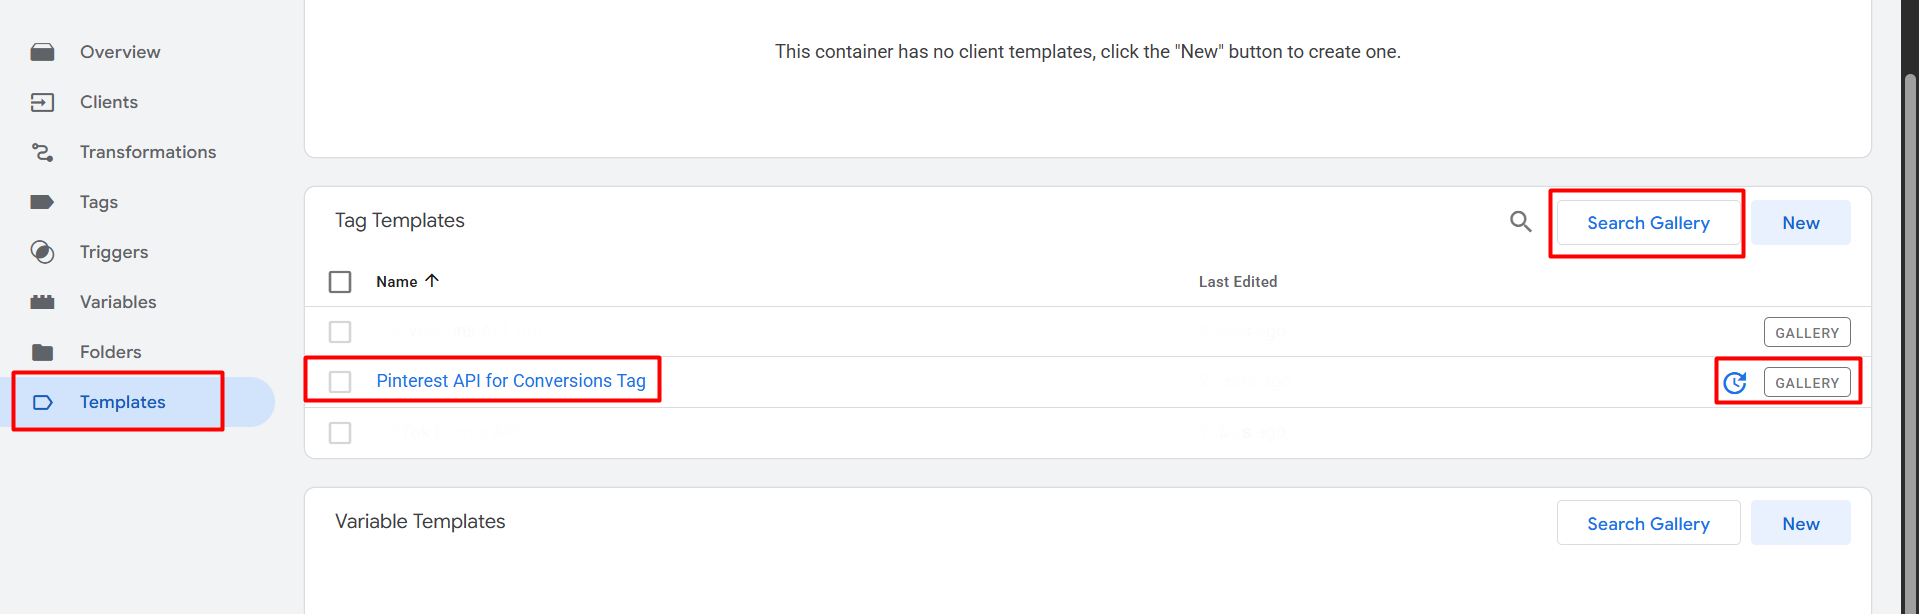Open Pinterest API for Conversions Tag link

(x=510, y=381)
